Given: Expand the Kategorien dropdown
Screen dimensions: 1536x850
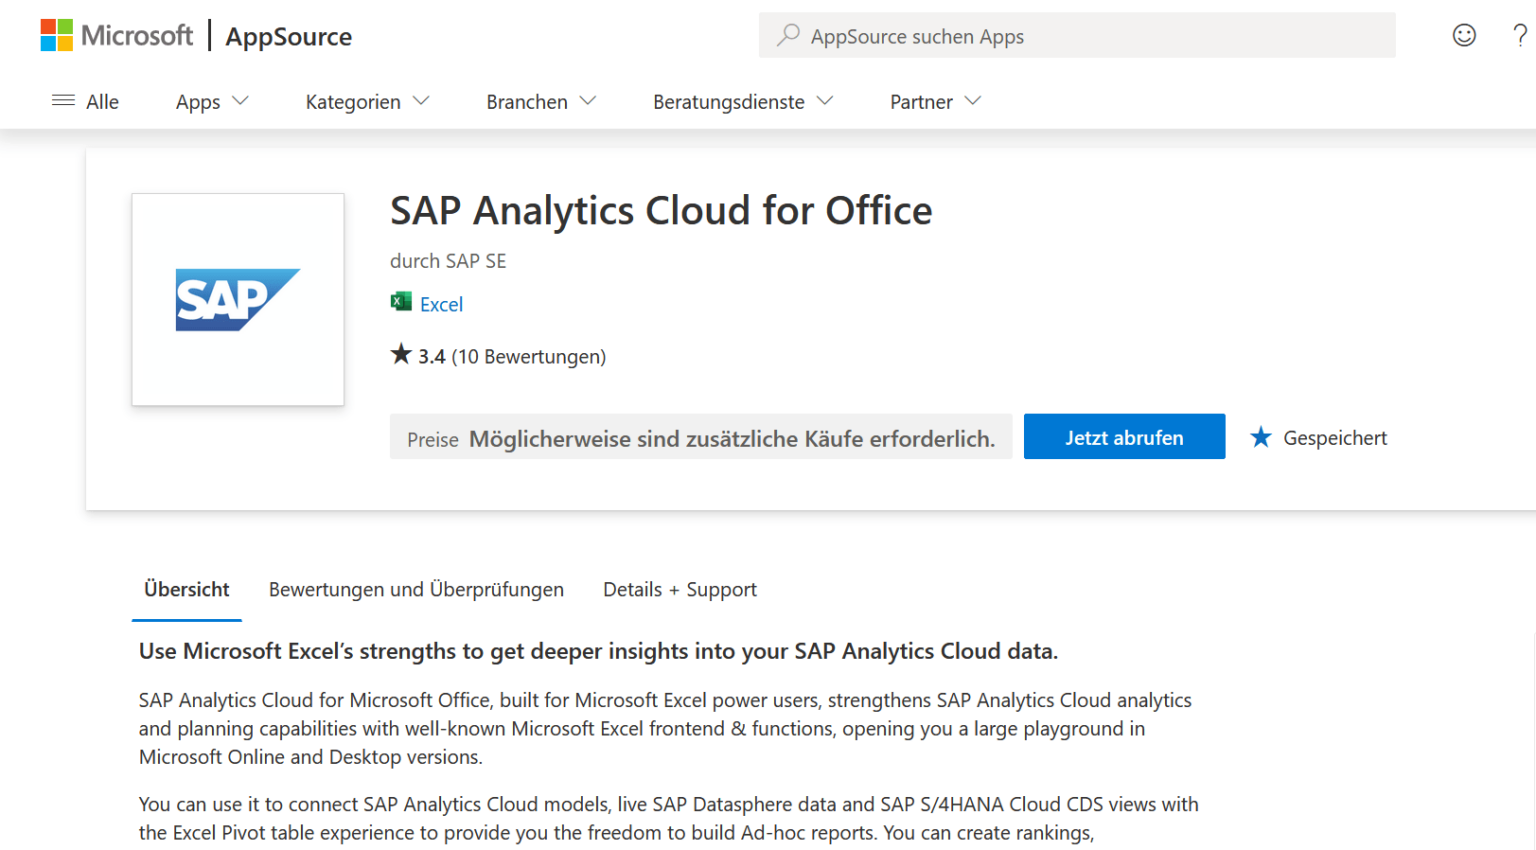Looking at the screenshot, I should 366,101.
